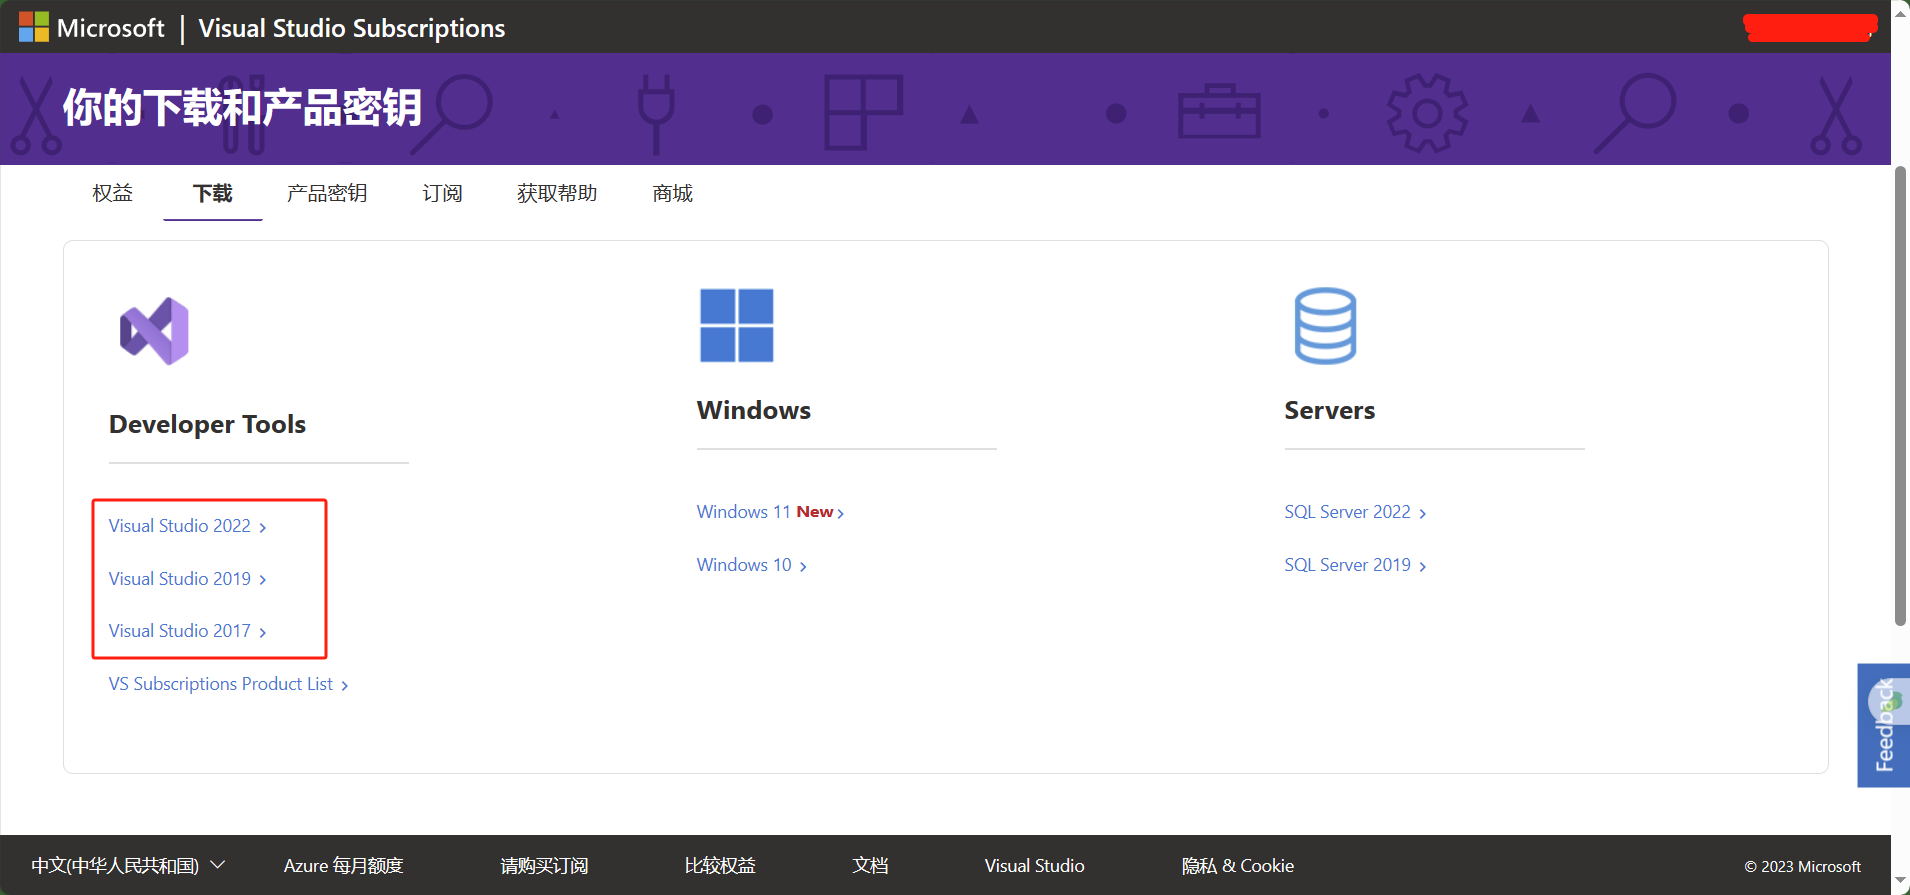Select the 下载 tab
Viewport: 1910px width, 895px height.
coord(213,193)
